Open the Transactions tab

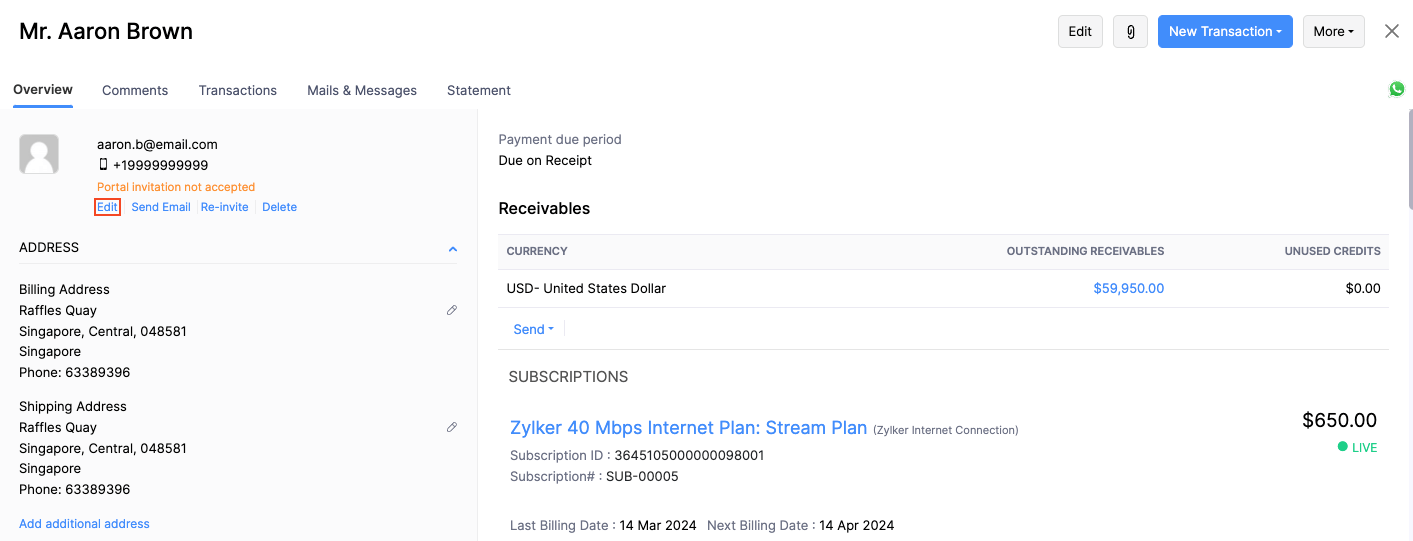tap(237, 90)
